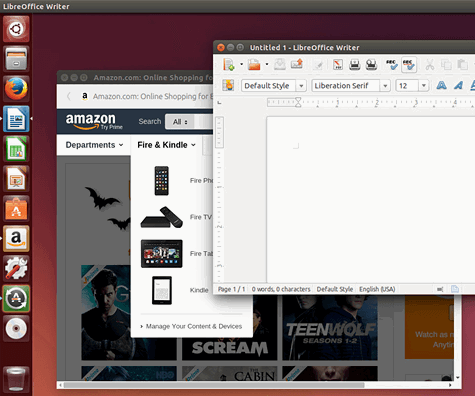Click the Open file folder icon
The image size is (475, 396).
tap(254, 64)
